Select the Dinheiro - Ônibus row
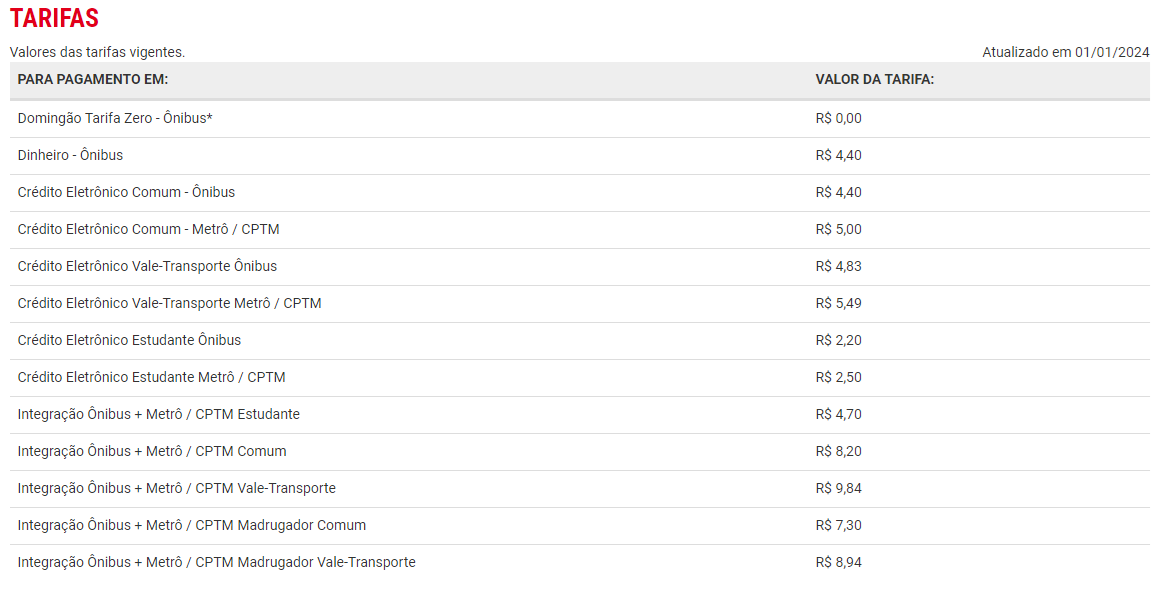The image size is (1176, 594). click(70, 155)
